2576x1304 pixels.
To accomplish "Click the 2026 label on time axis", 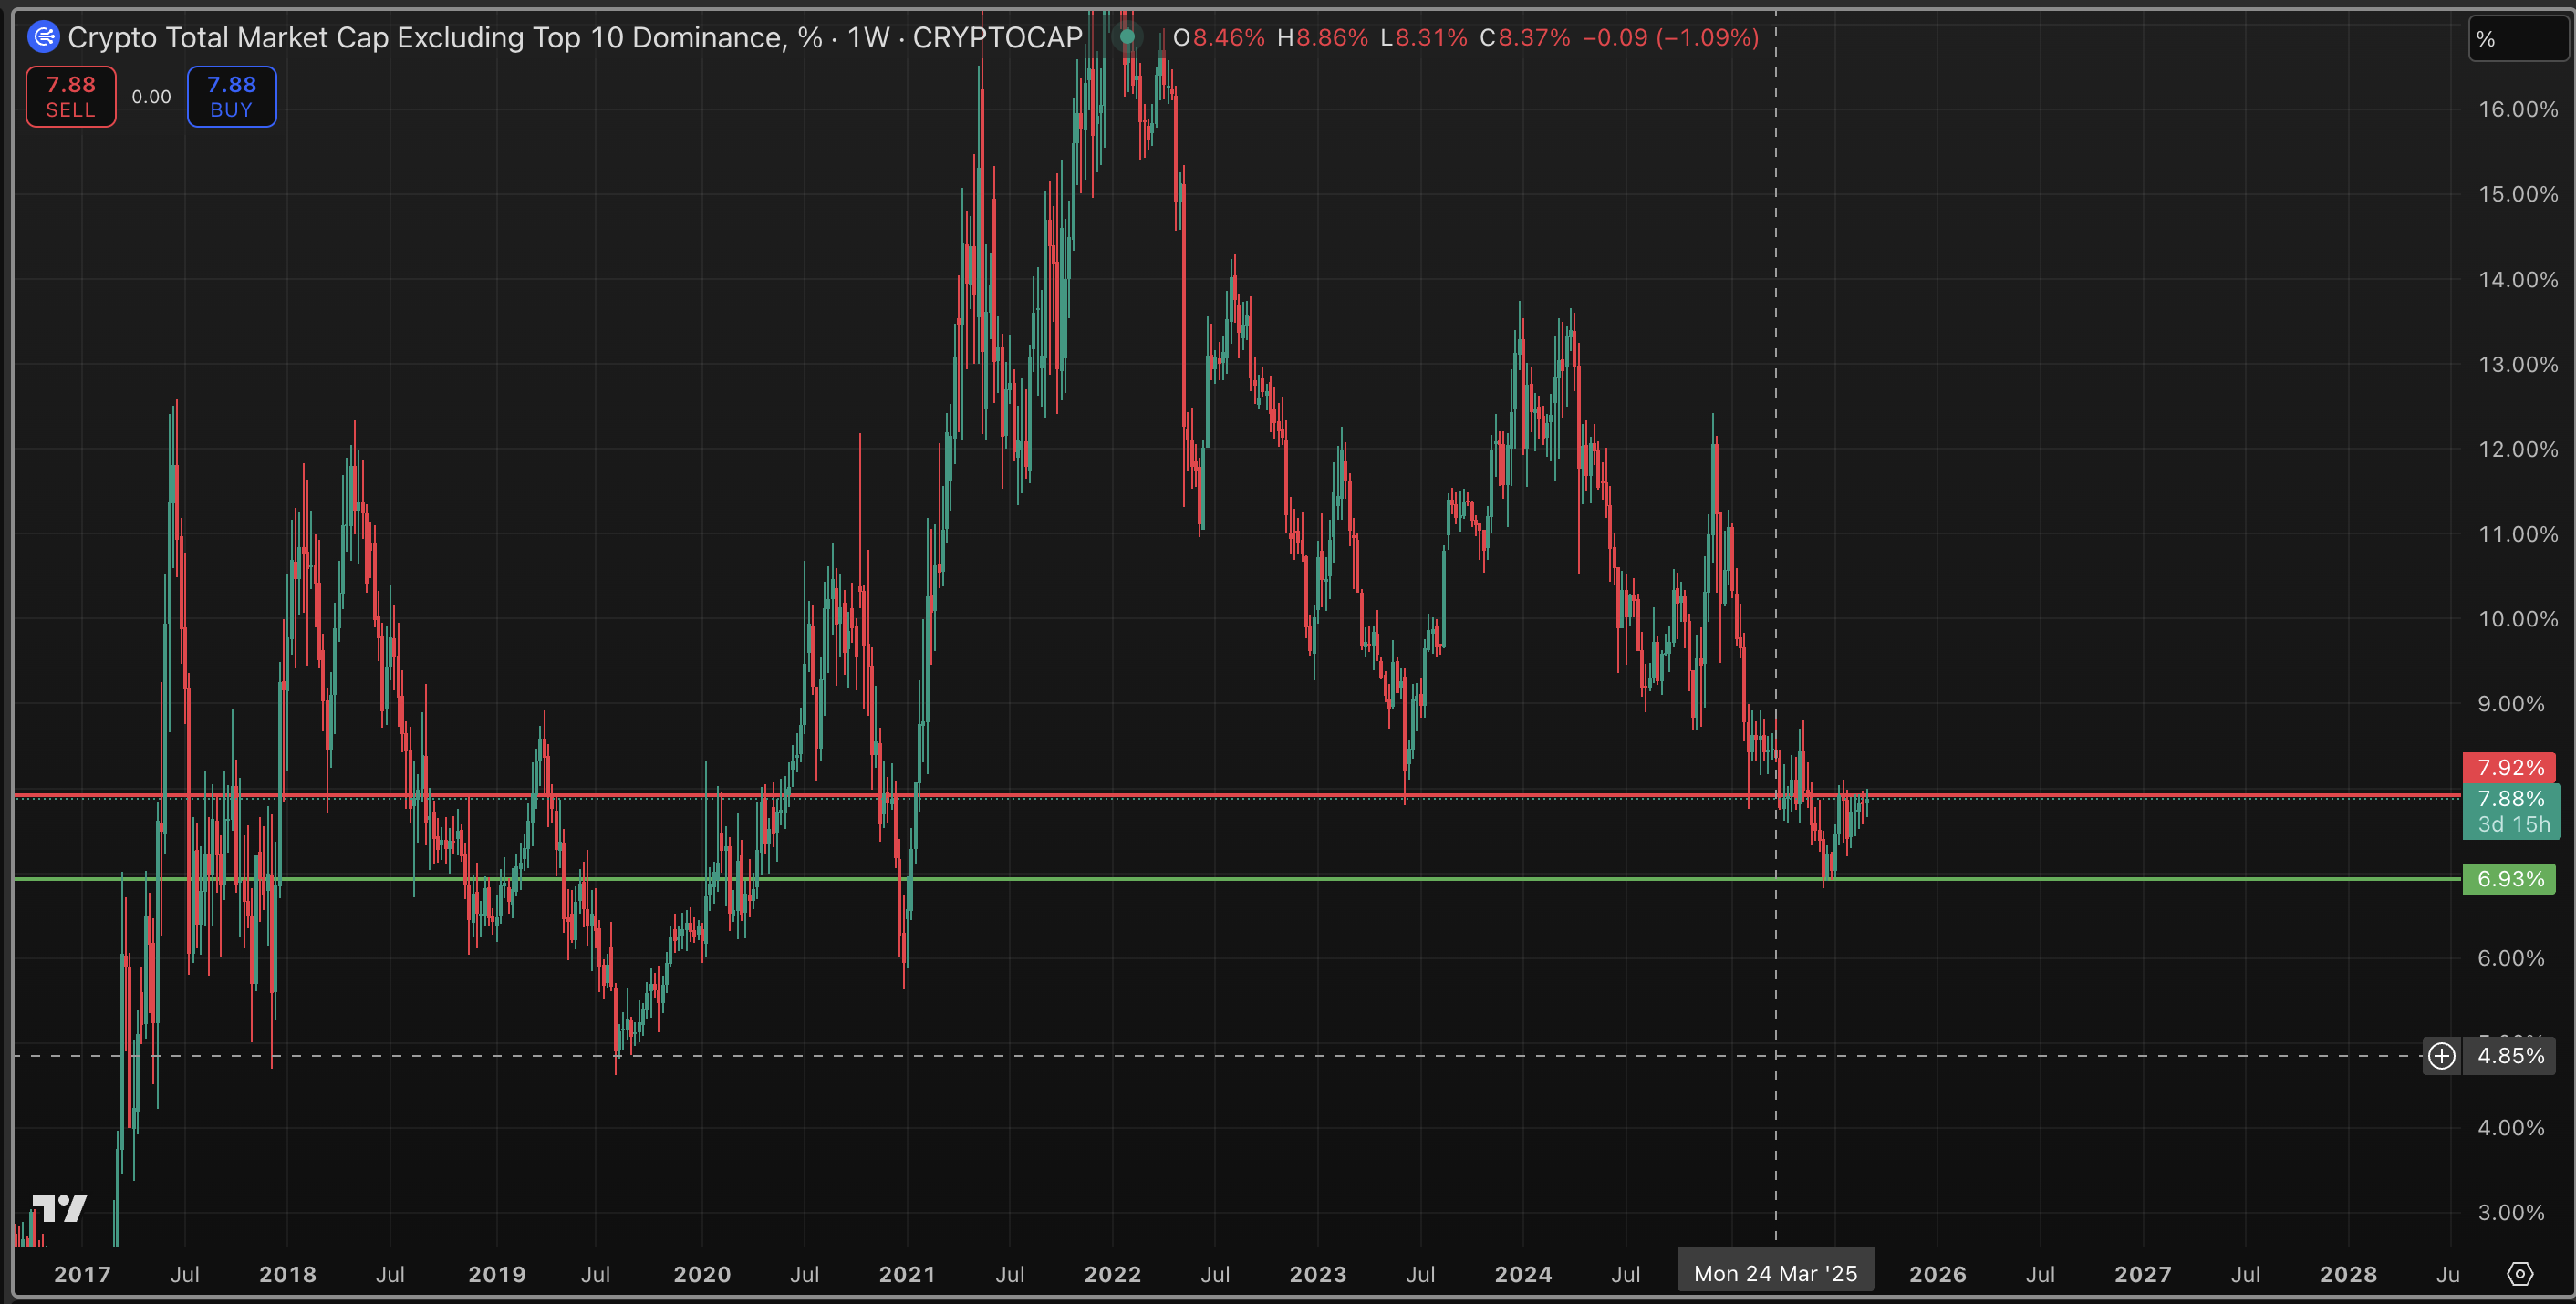I will point(1938,1274).
